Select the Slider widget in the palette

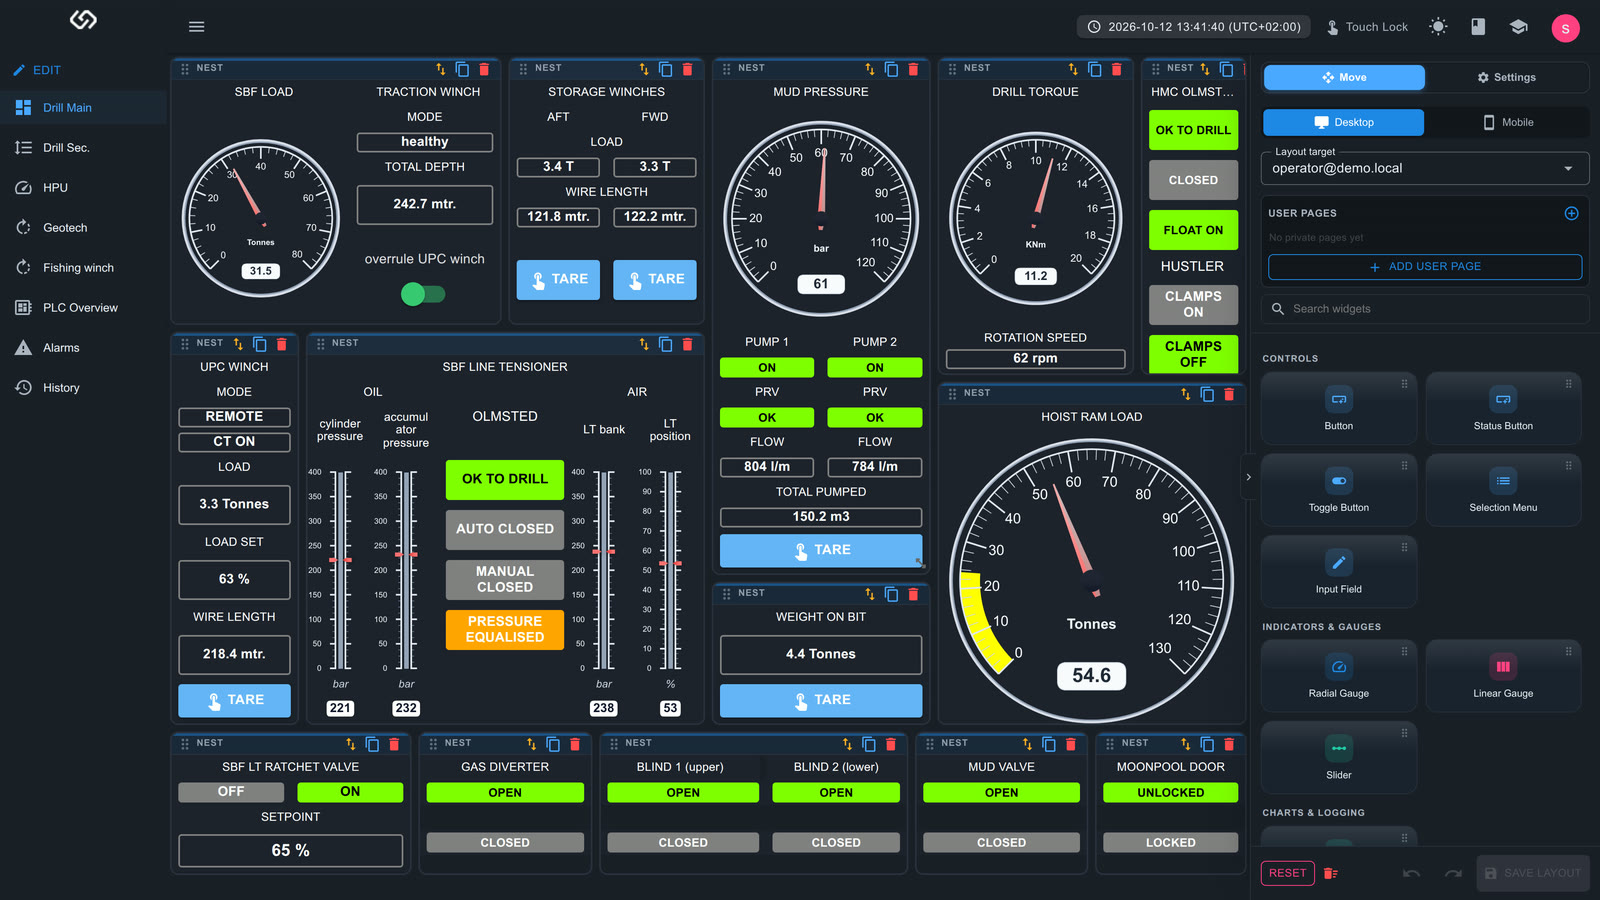click(x=1339, y=757)
